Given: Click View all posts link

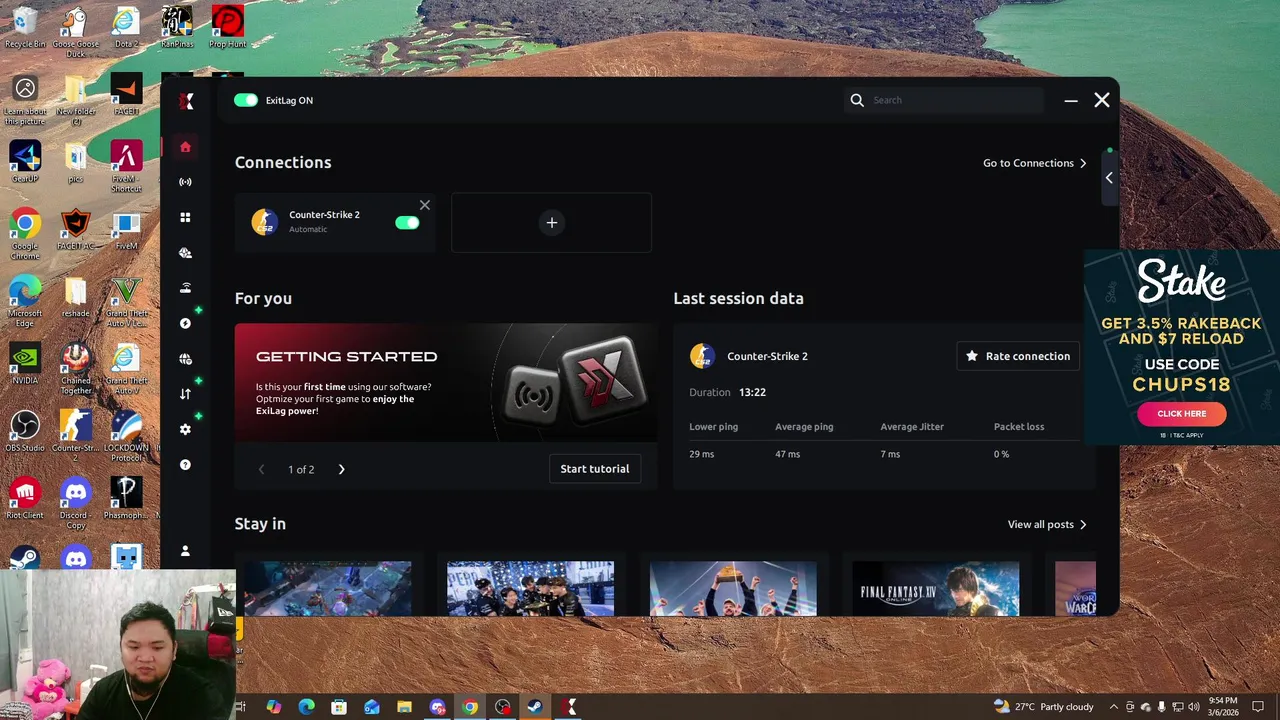Looking at the screenshot, I should pyautogui.click(x=1047, y=524).
